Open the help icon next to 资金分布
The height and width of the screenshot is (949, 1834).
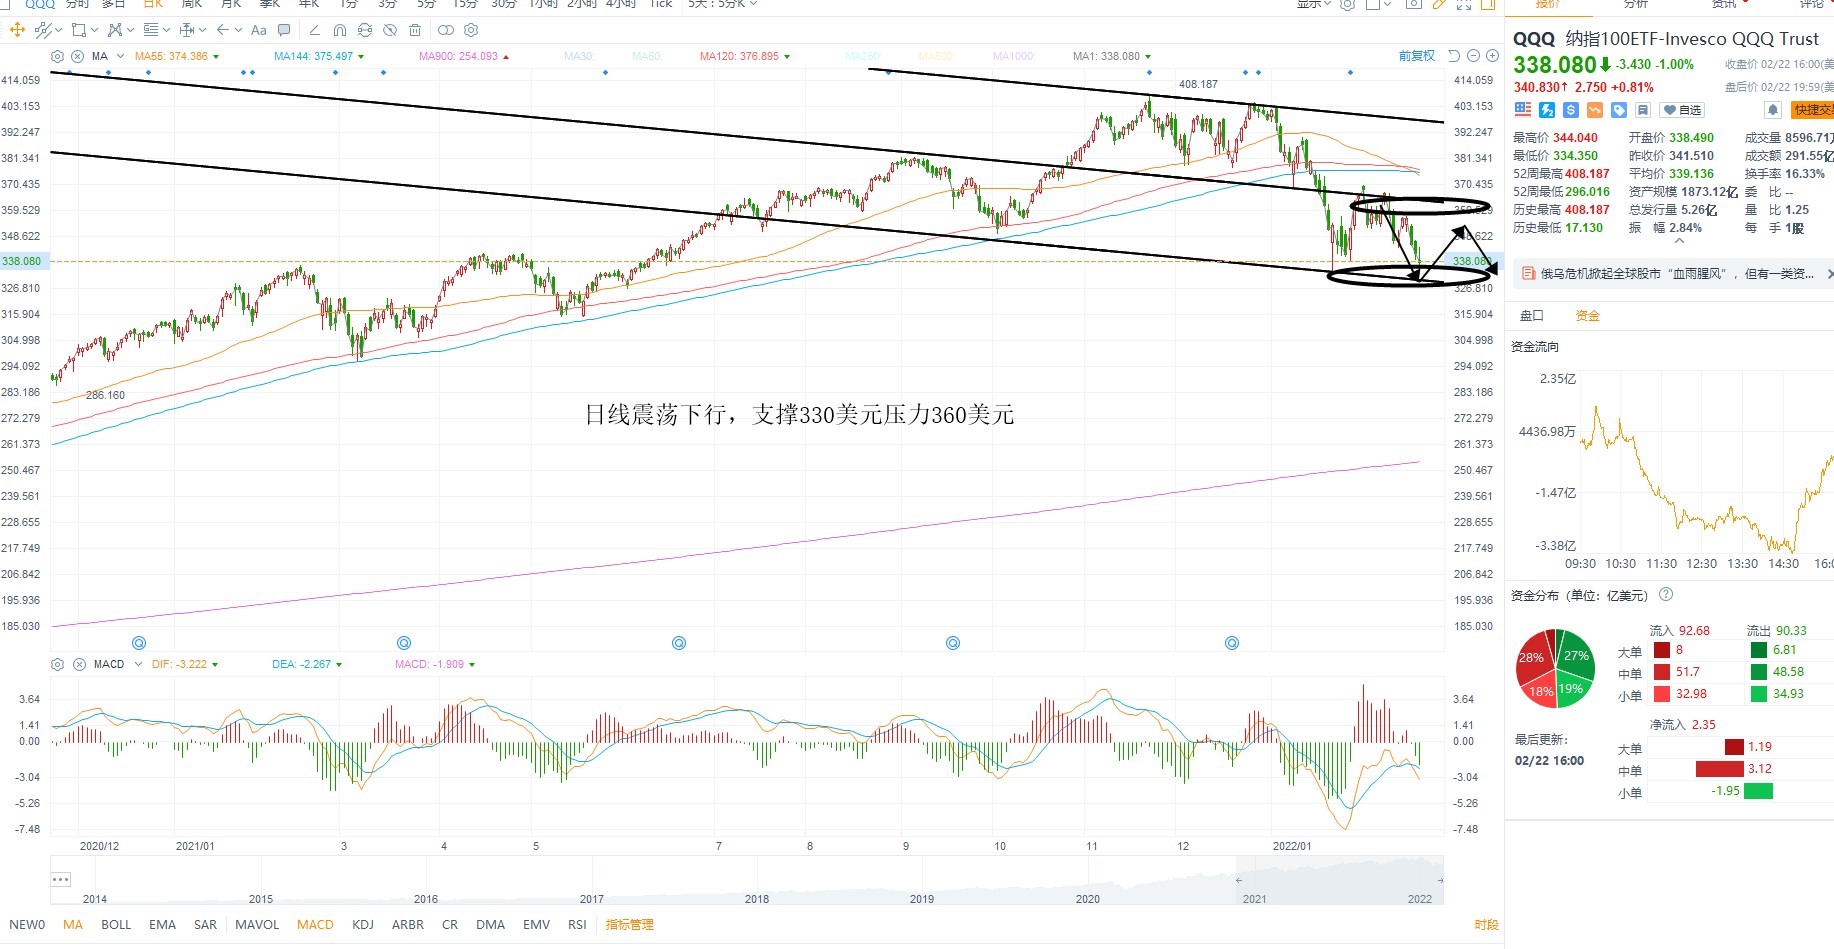(x=1666, y=594)
